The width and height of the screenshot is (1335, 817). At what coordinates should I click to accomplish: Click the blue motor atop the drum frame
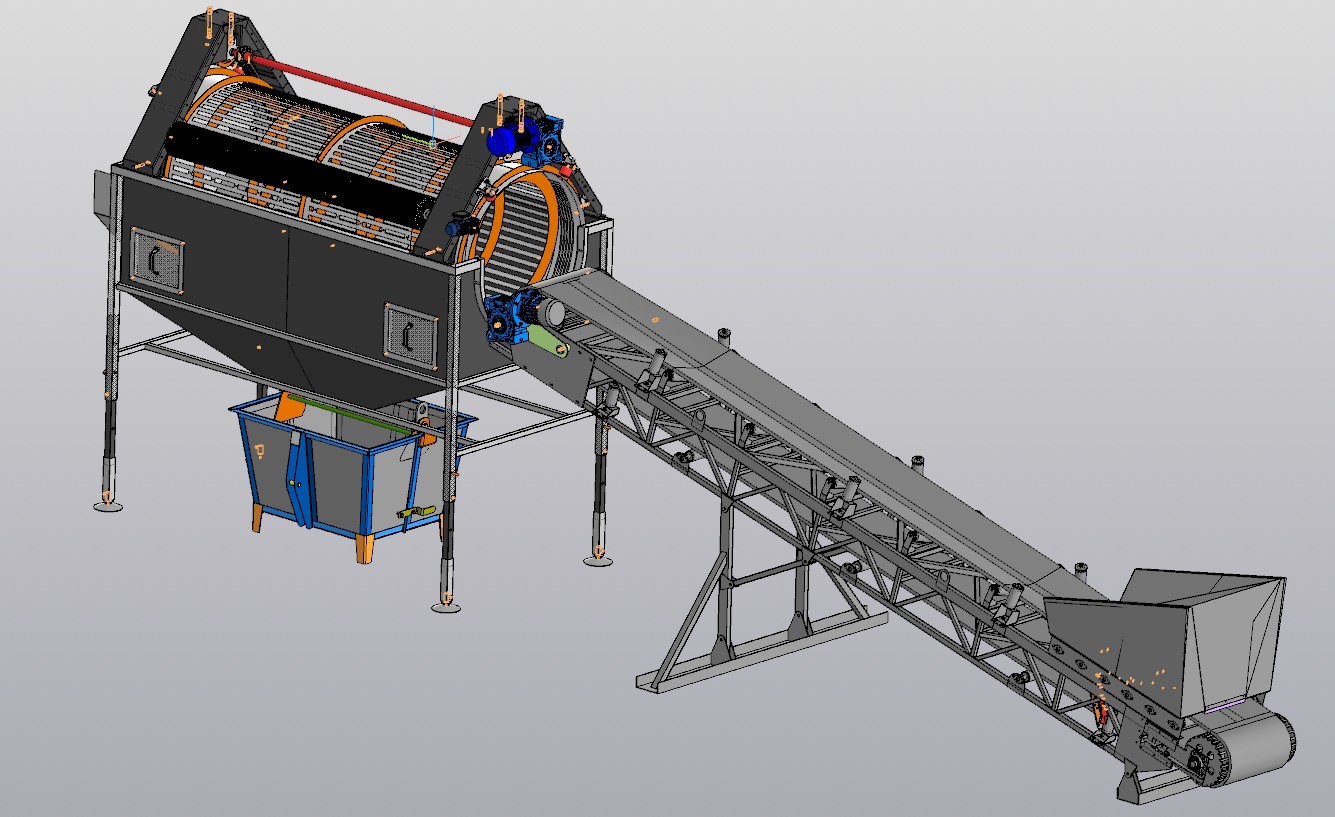tap(505, 140)
